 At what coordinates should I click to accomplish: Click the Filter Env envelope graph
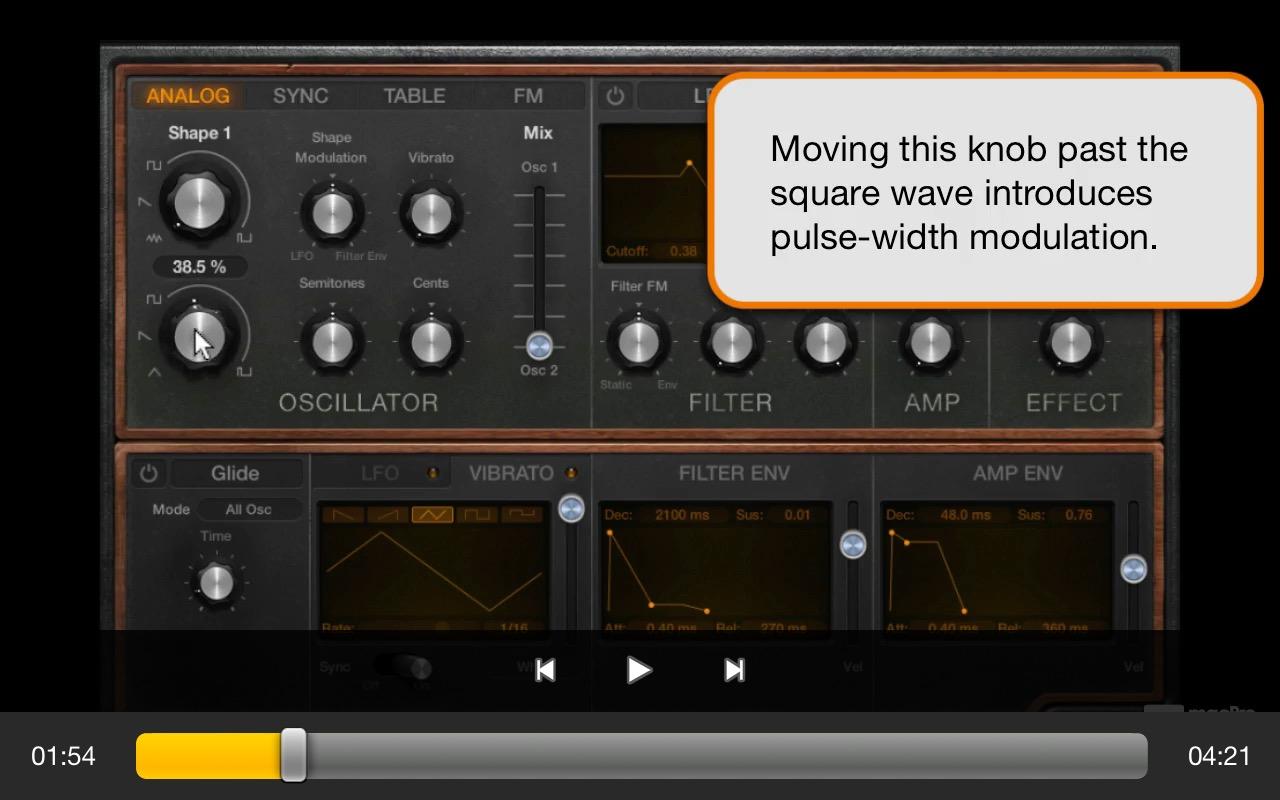[x=715, y=572]
